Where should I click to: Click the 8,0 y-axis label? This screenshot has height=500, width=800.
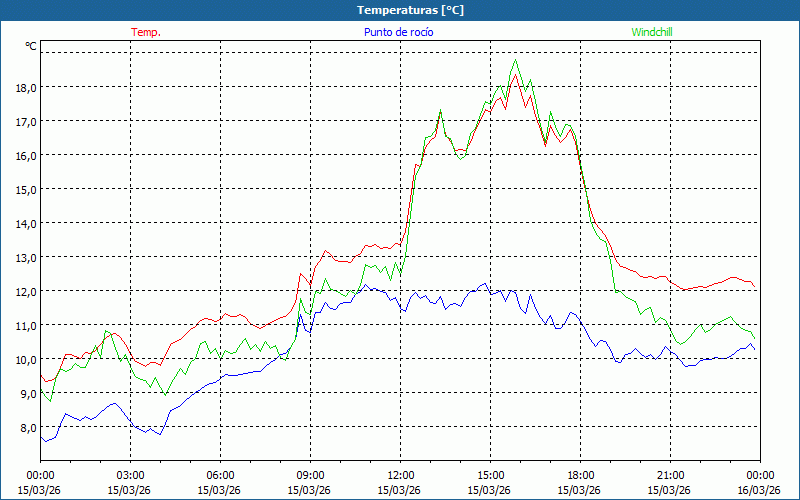click(x=26, y=427)
